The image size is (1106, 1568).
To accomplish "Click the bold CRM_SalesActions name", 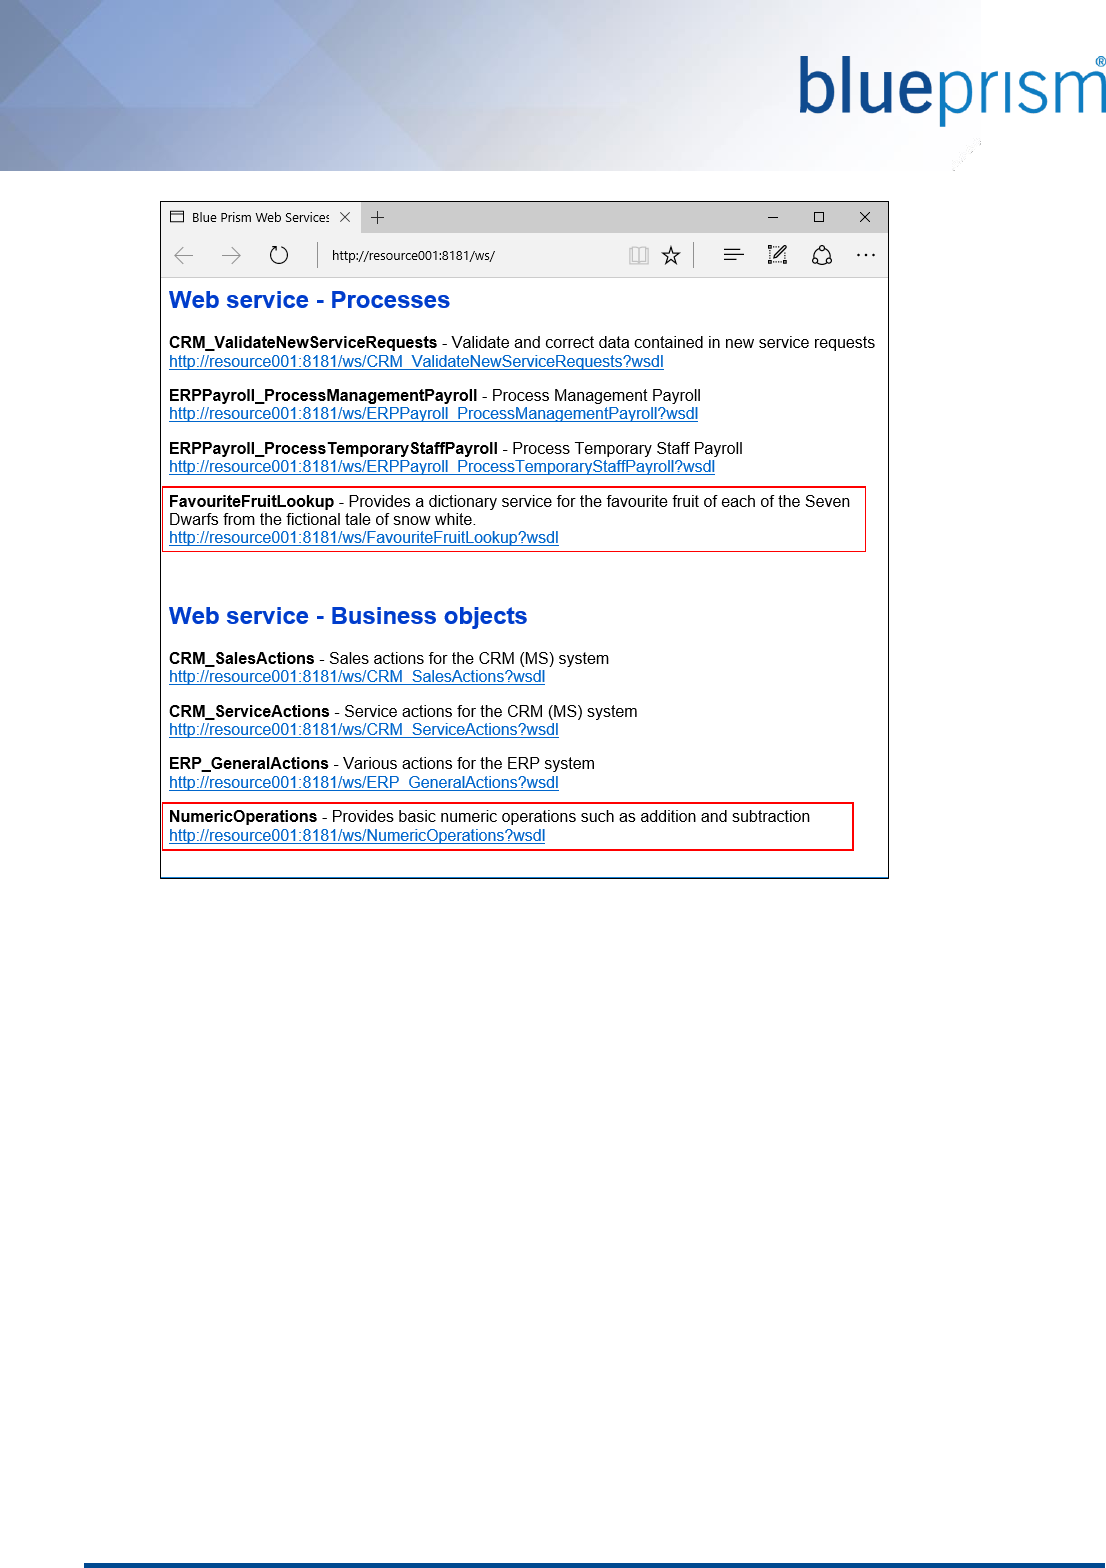I will click(242, 659).
